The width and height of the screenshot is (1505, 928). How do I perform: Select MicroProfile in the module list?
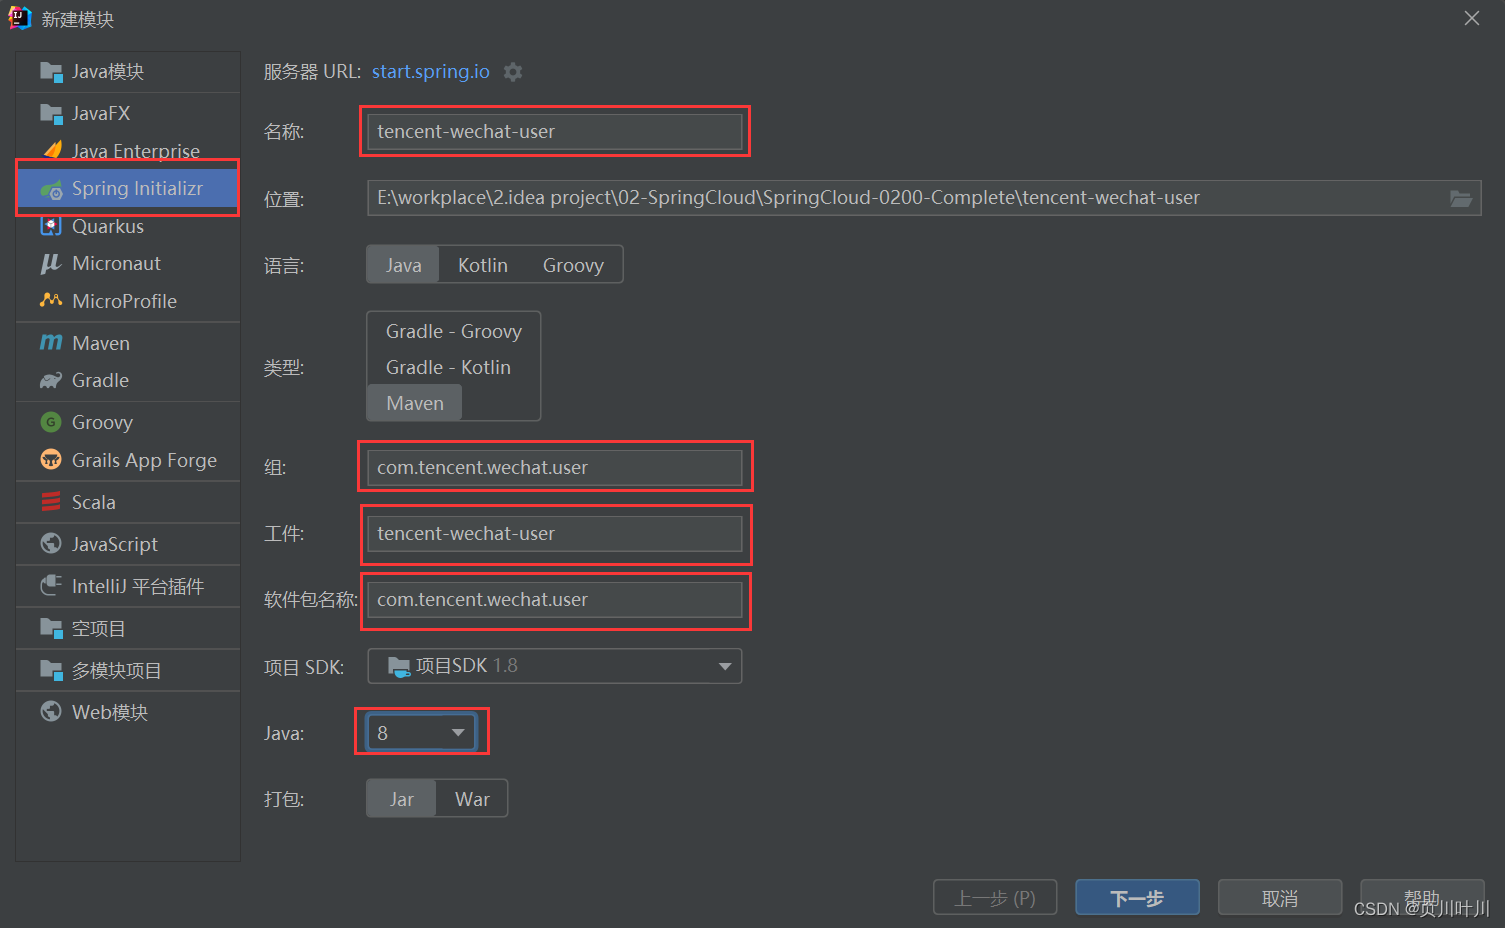point(128,301)
